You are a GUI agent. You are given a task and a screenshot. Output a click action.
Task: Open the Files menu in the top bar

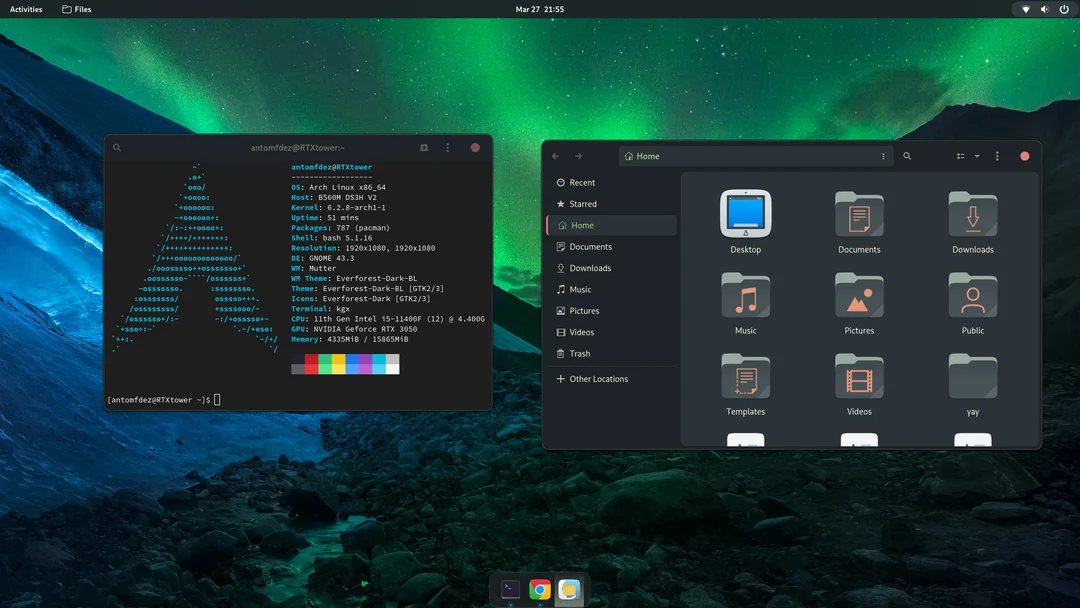76,8
